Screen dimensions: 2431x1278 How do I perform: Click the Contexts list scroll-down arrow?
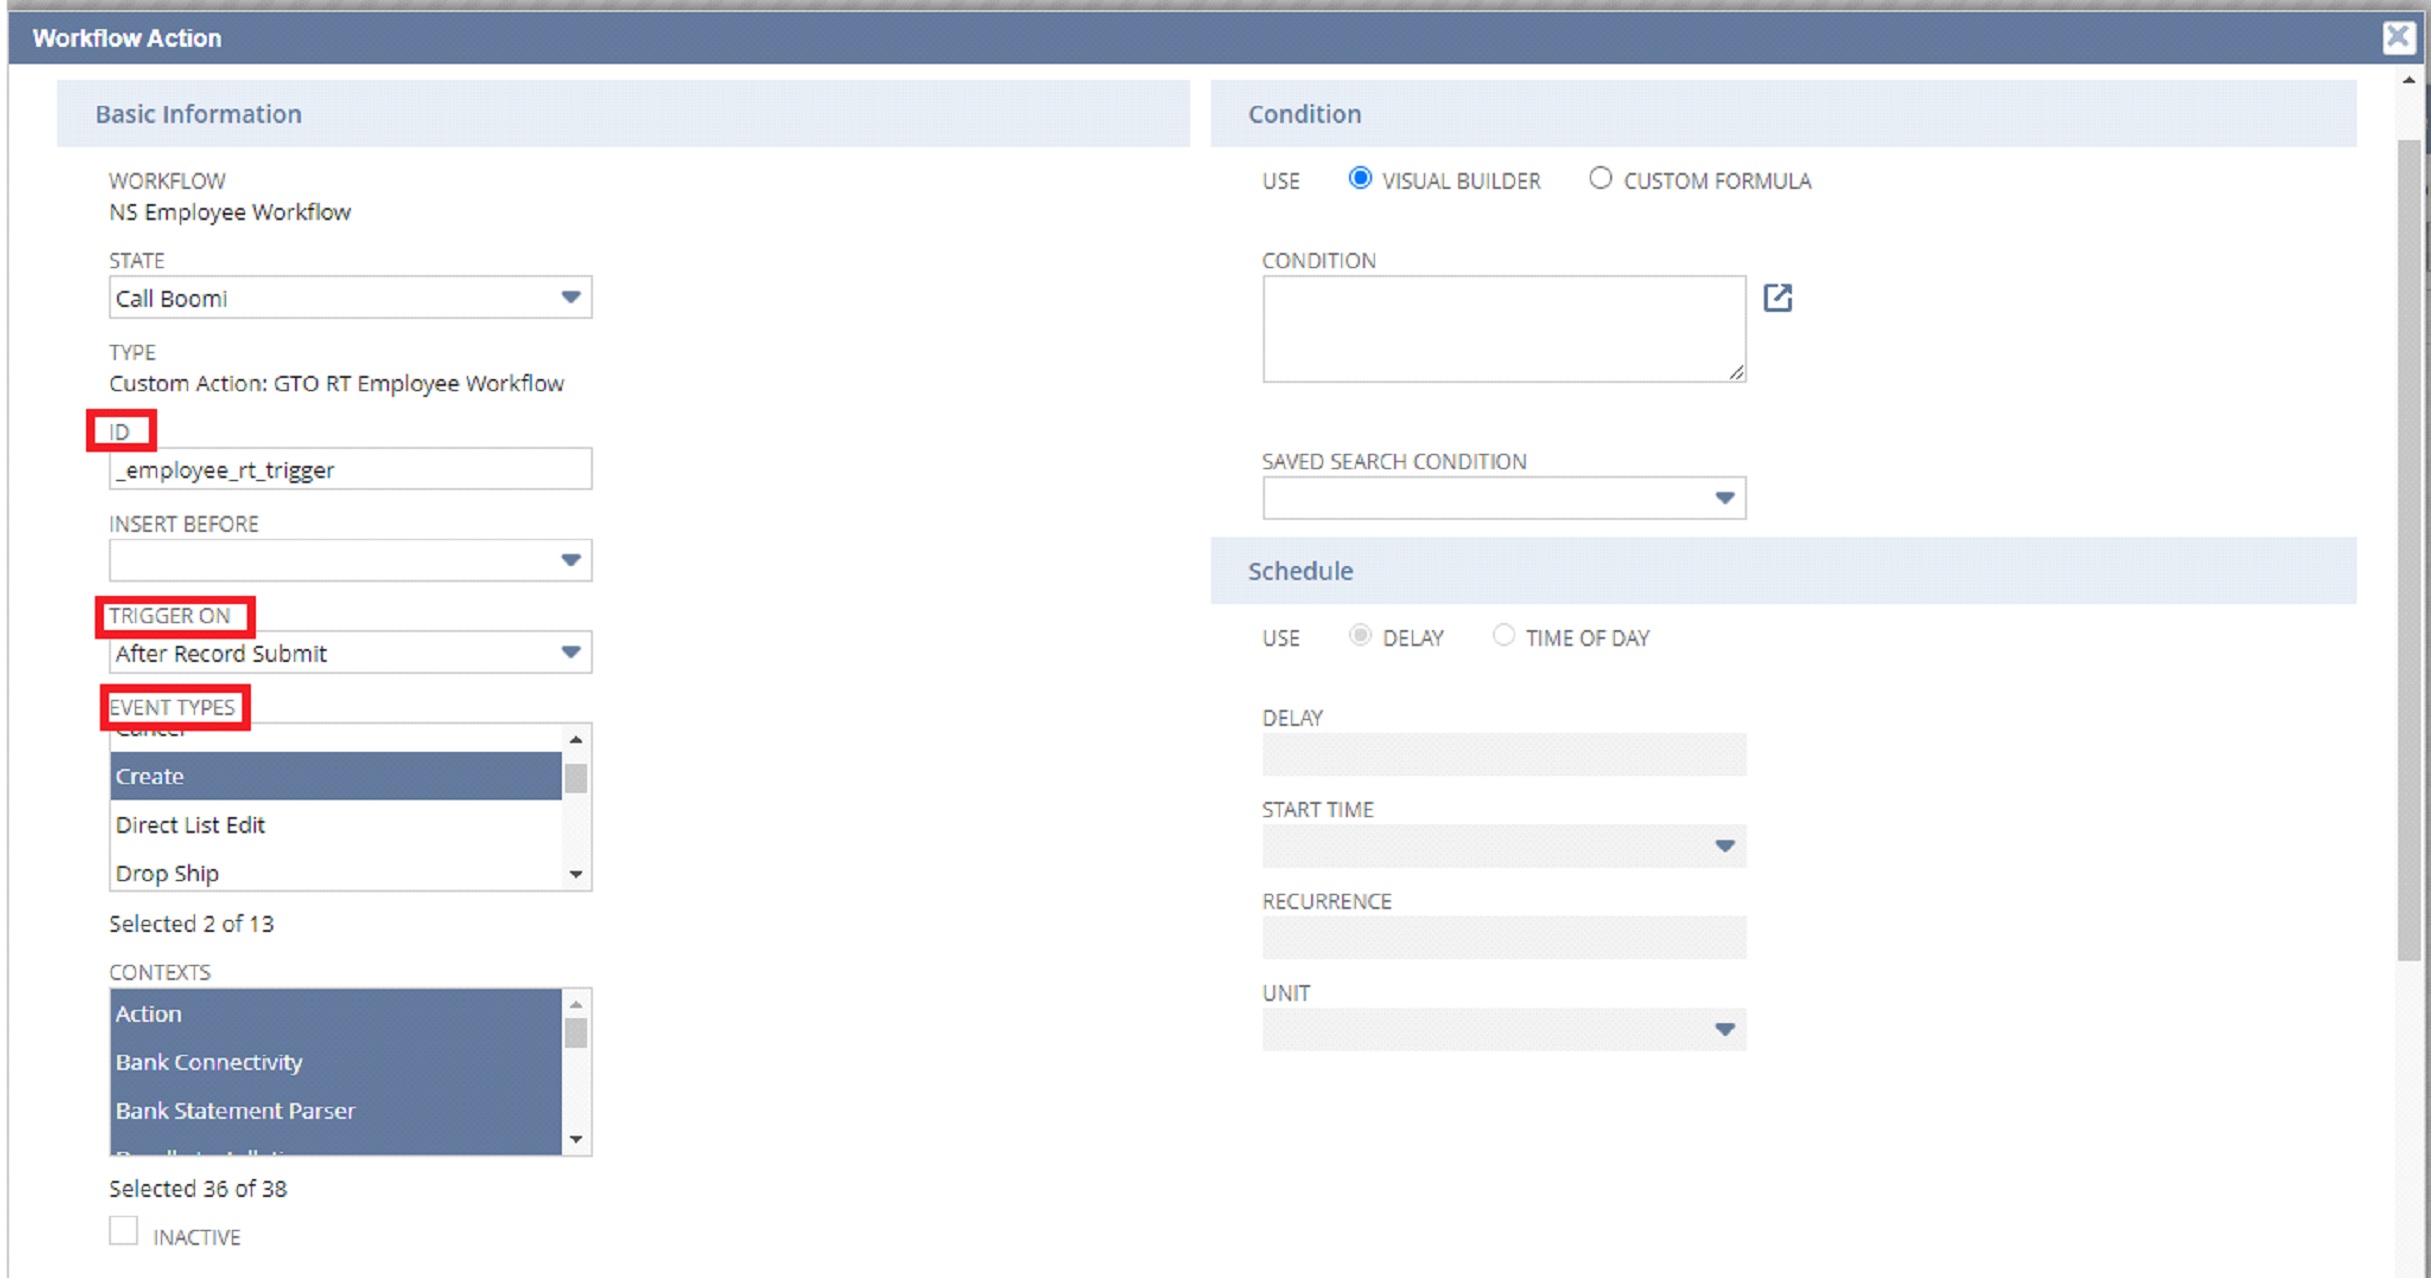click(x=577, y=1138)
